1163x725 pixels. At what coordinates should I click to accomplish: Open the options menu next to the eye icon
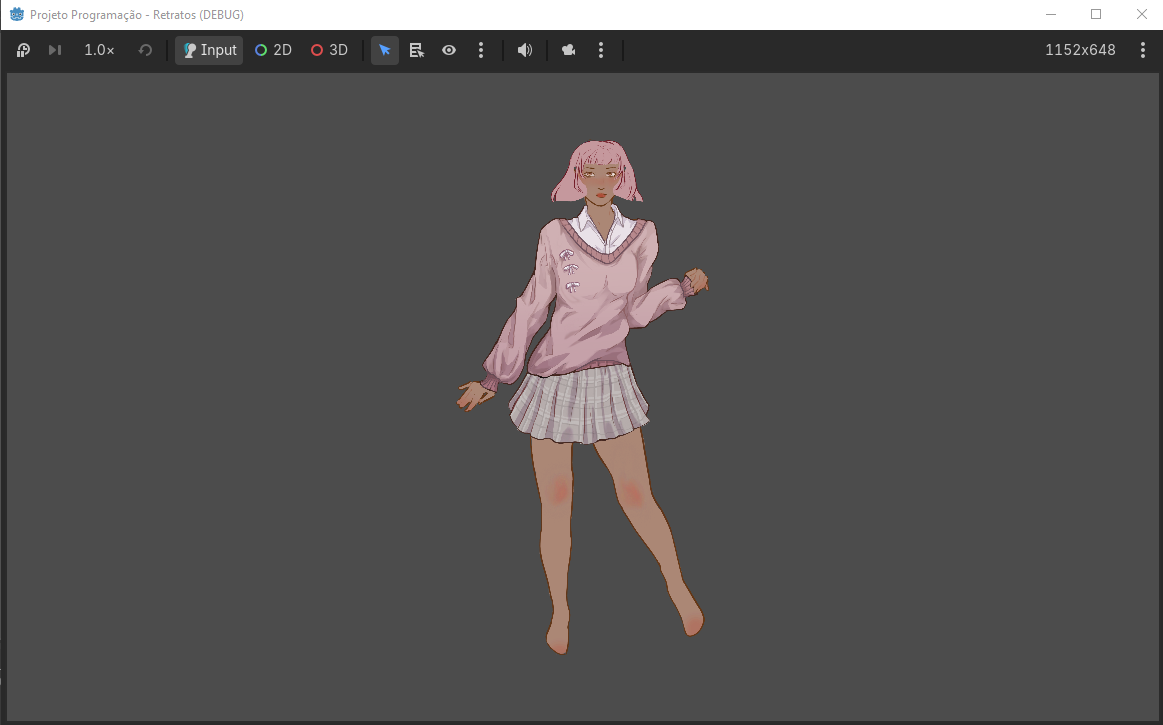[481, 50]
